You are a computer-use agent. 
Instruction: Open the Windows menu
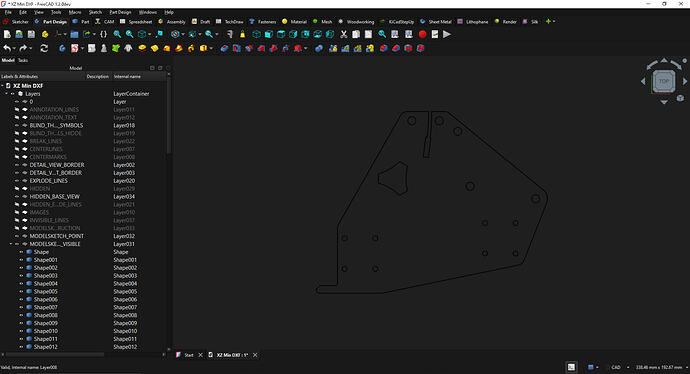[147, 12]
